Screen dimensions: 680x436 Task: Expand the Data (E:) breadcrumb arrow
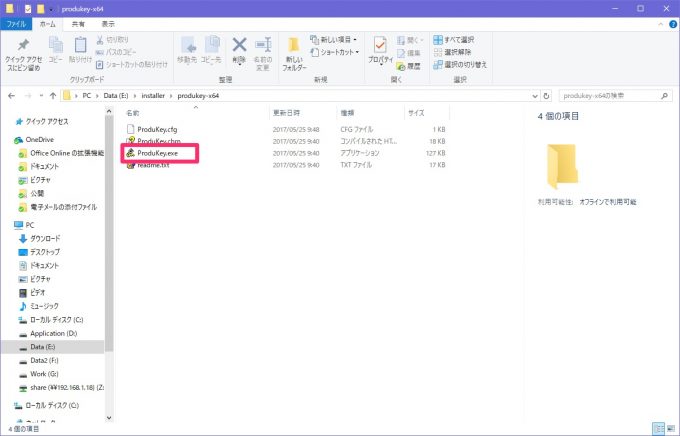tap(136, 96)
